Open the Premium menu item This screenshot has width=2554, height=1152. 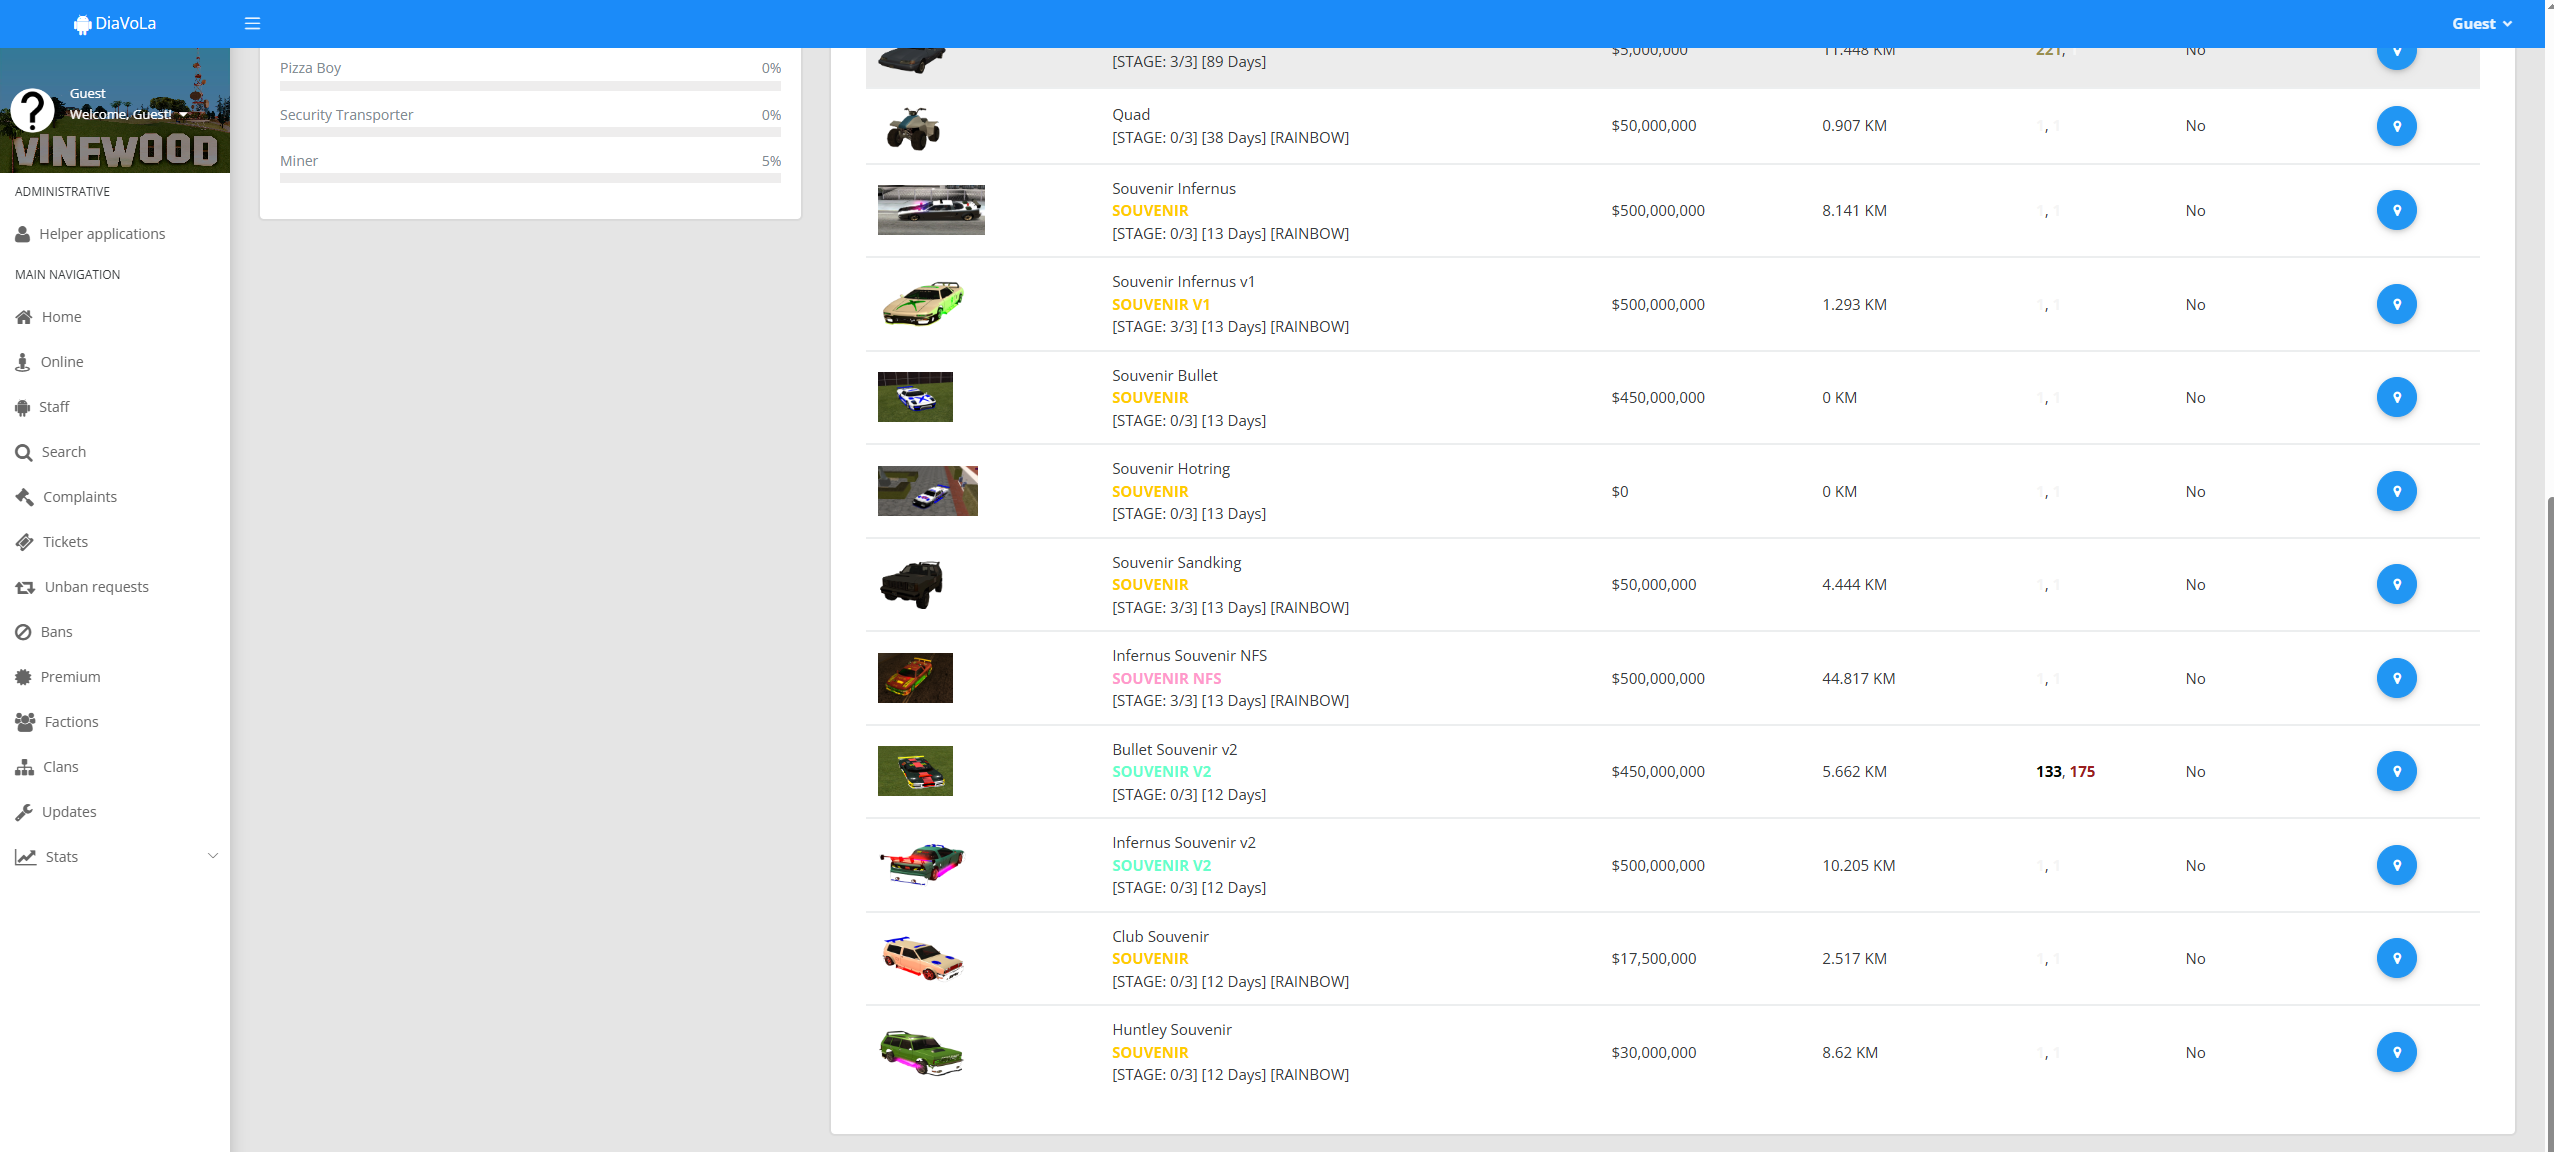click(70, 677)
